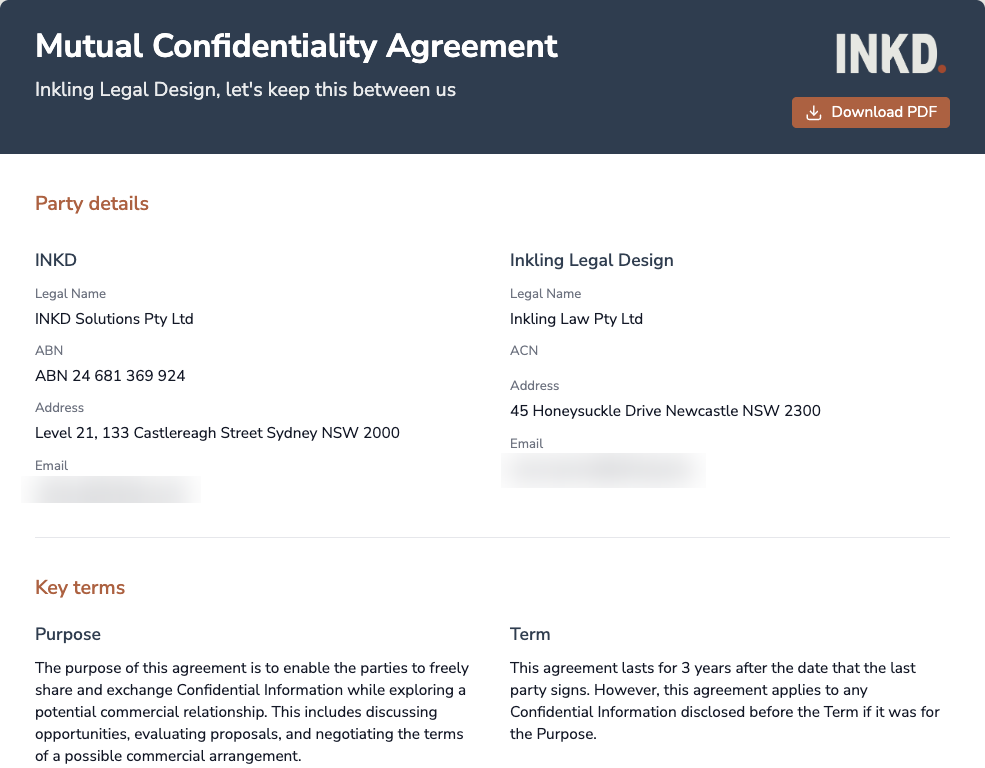Click the Term clause text about 3 years
The width and height of the screenshot is (985, 768).
coord(725,701)
